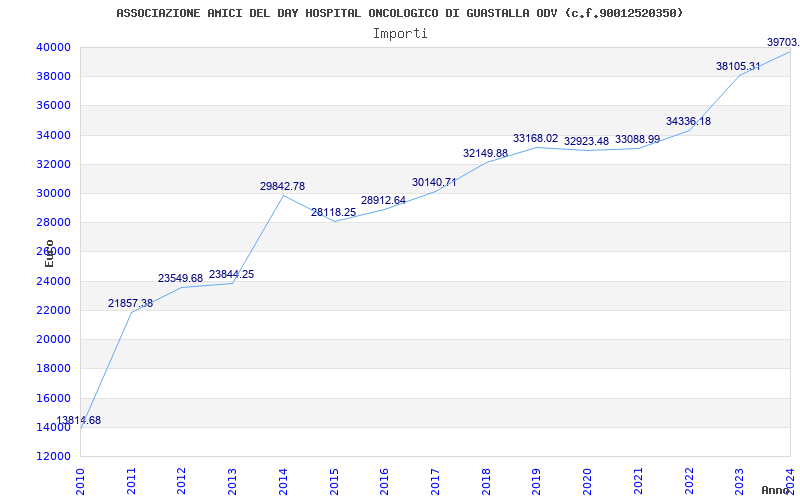Select the x-axis year 2015
800x500 pixels.
click(334, 482)
